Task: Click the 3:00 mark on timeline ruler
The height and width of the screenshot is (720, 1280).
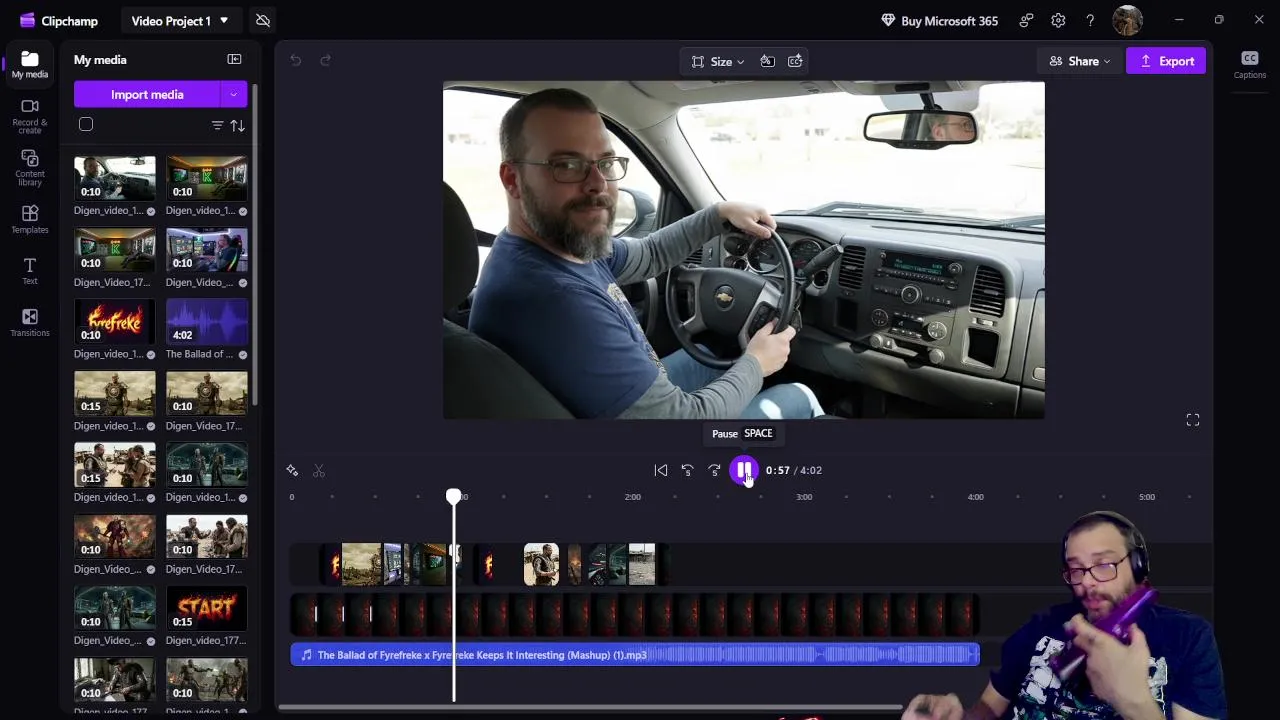Action: pyautogui.click(x=804, y=497)
